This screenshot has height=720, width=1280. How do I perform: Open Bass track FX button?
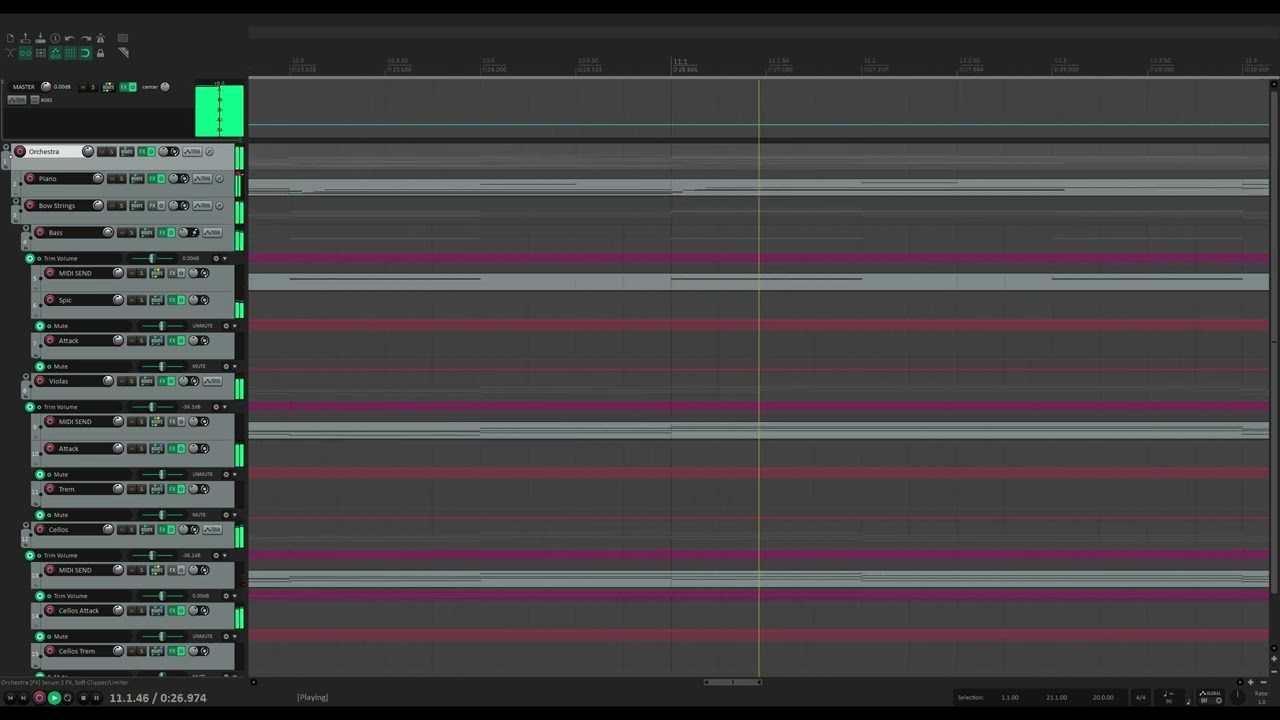pyautogui.click(x=162, y=233)
